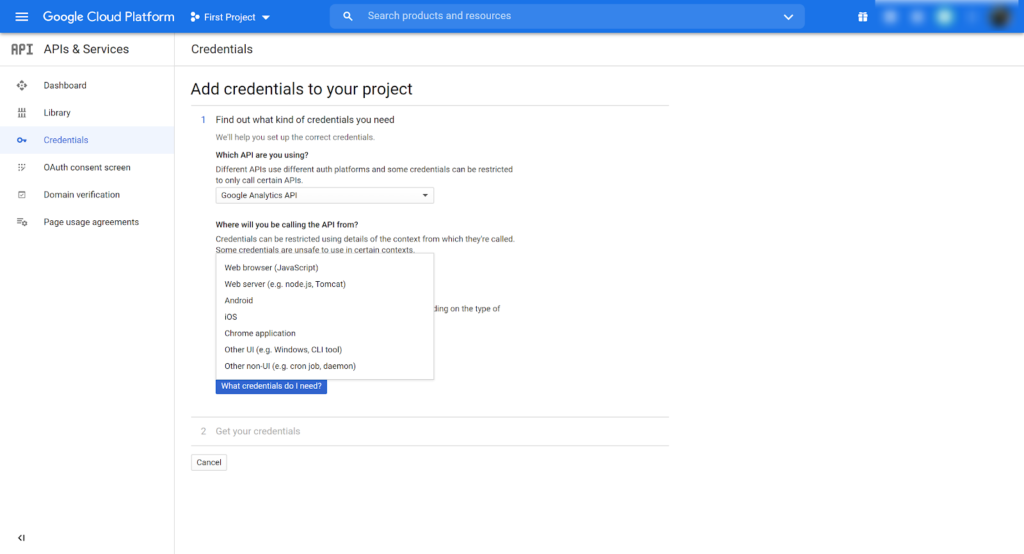Open the First Project selector
This screenshot has width=1024, height=554.
pyautogui.click(x=231, y=17)
